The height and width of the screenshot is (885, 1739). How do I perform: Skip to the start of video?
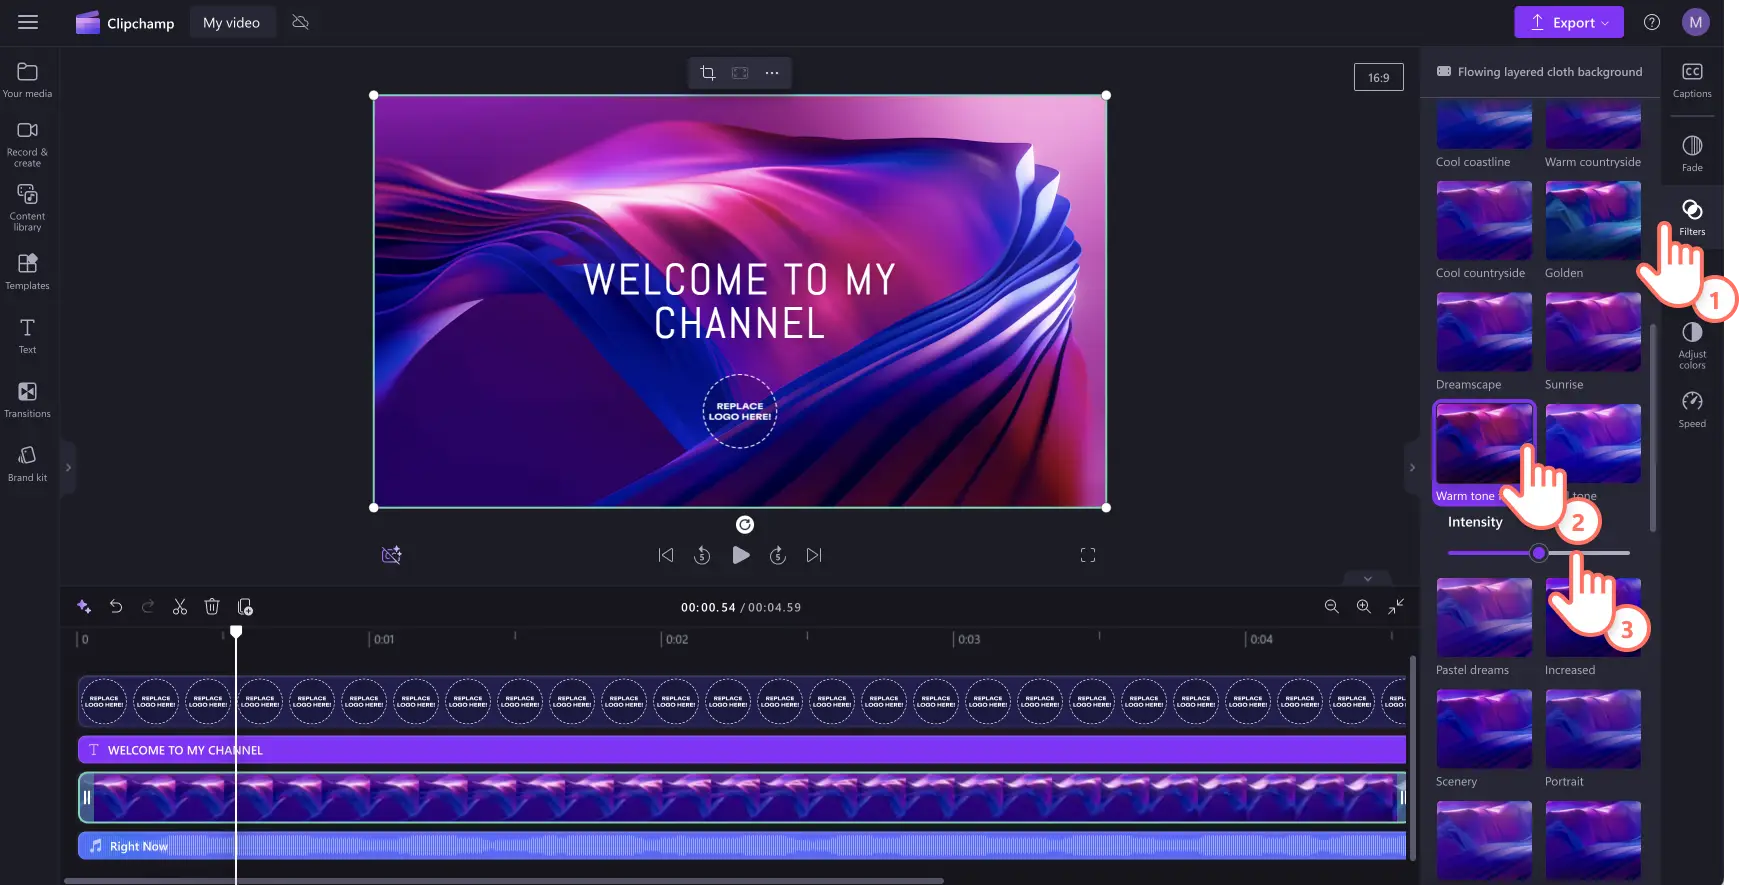[666, 555]
